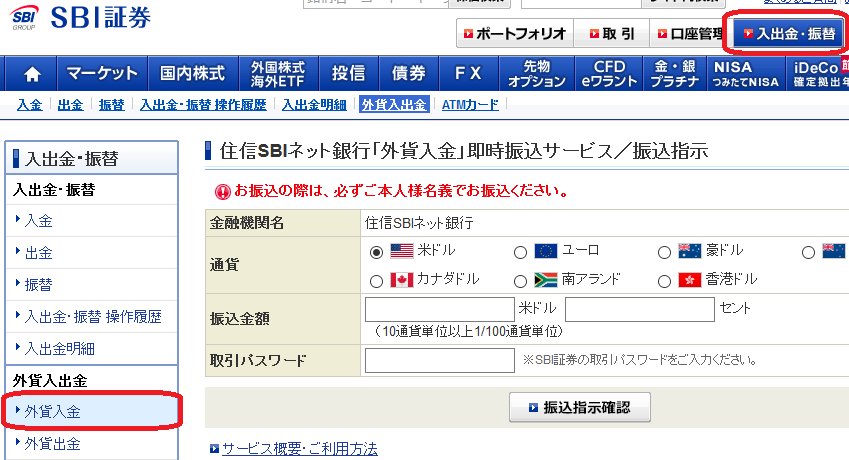Click the red warning exclamation icon
This screenshot has width=849, height=460.
click(x=223, y=192)
